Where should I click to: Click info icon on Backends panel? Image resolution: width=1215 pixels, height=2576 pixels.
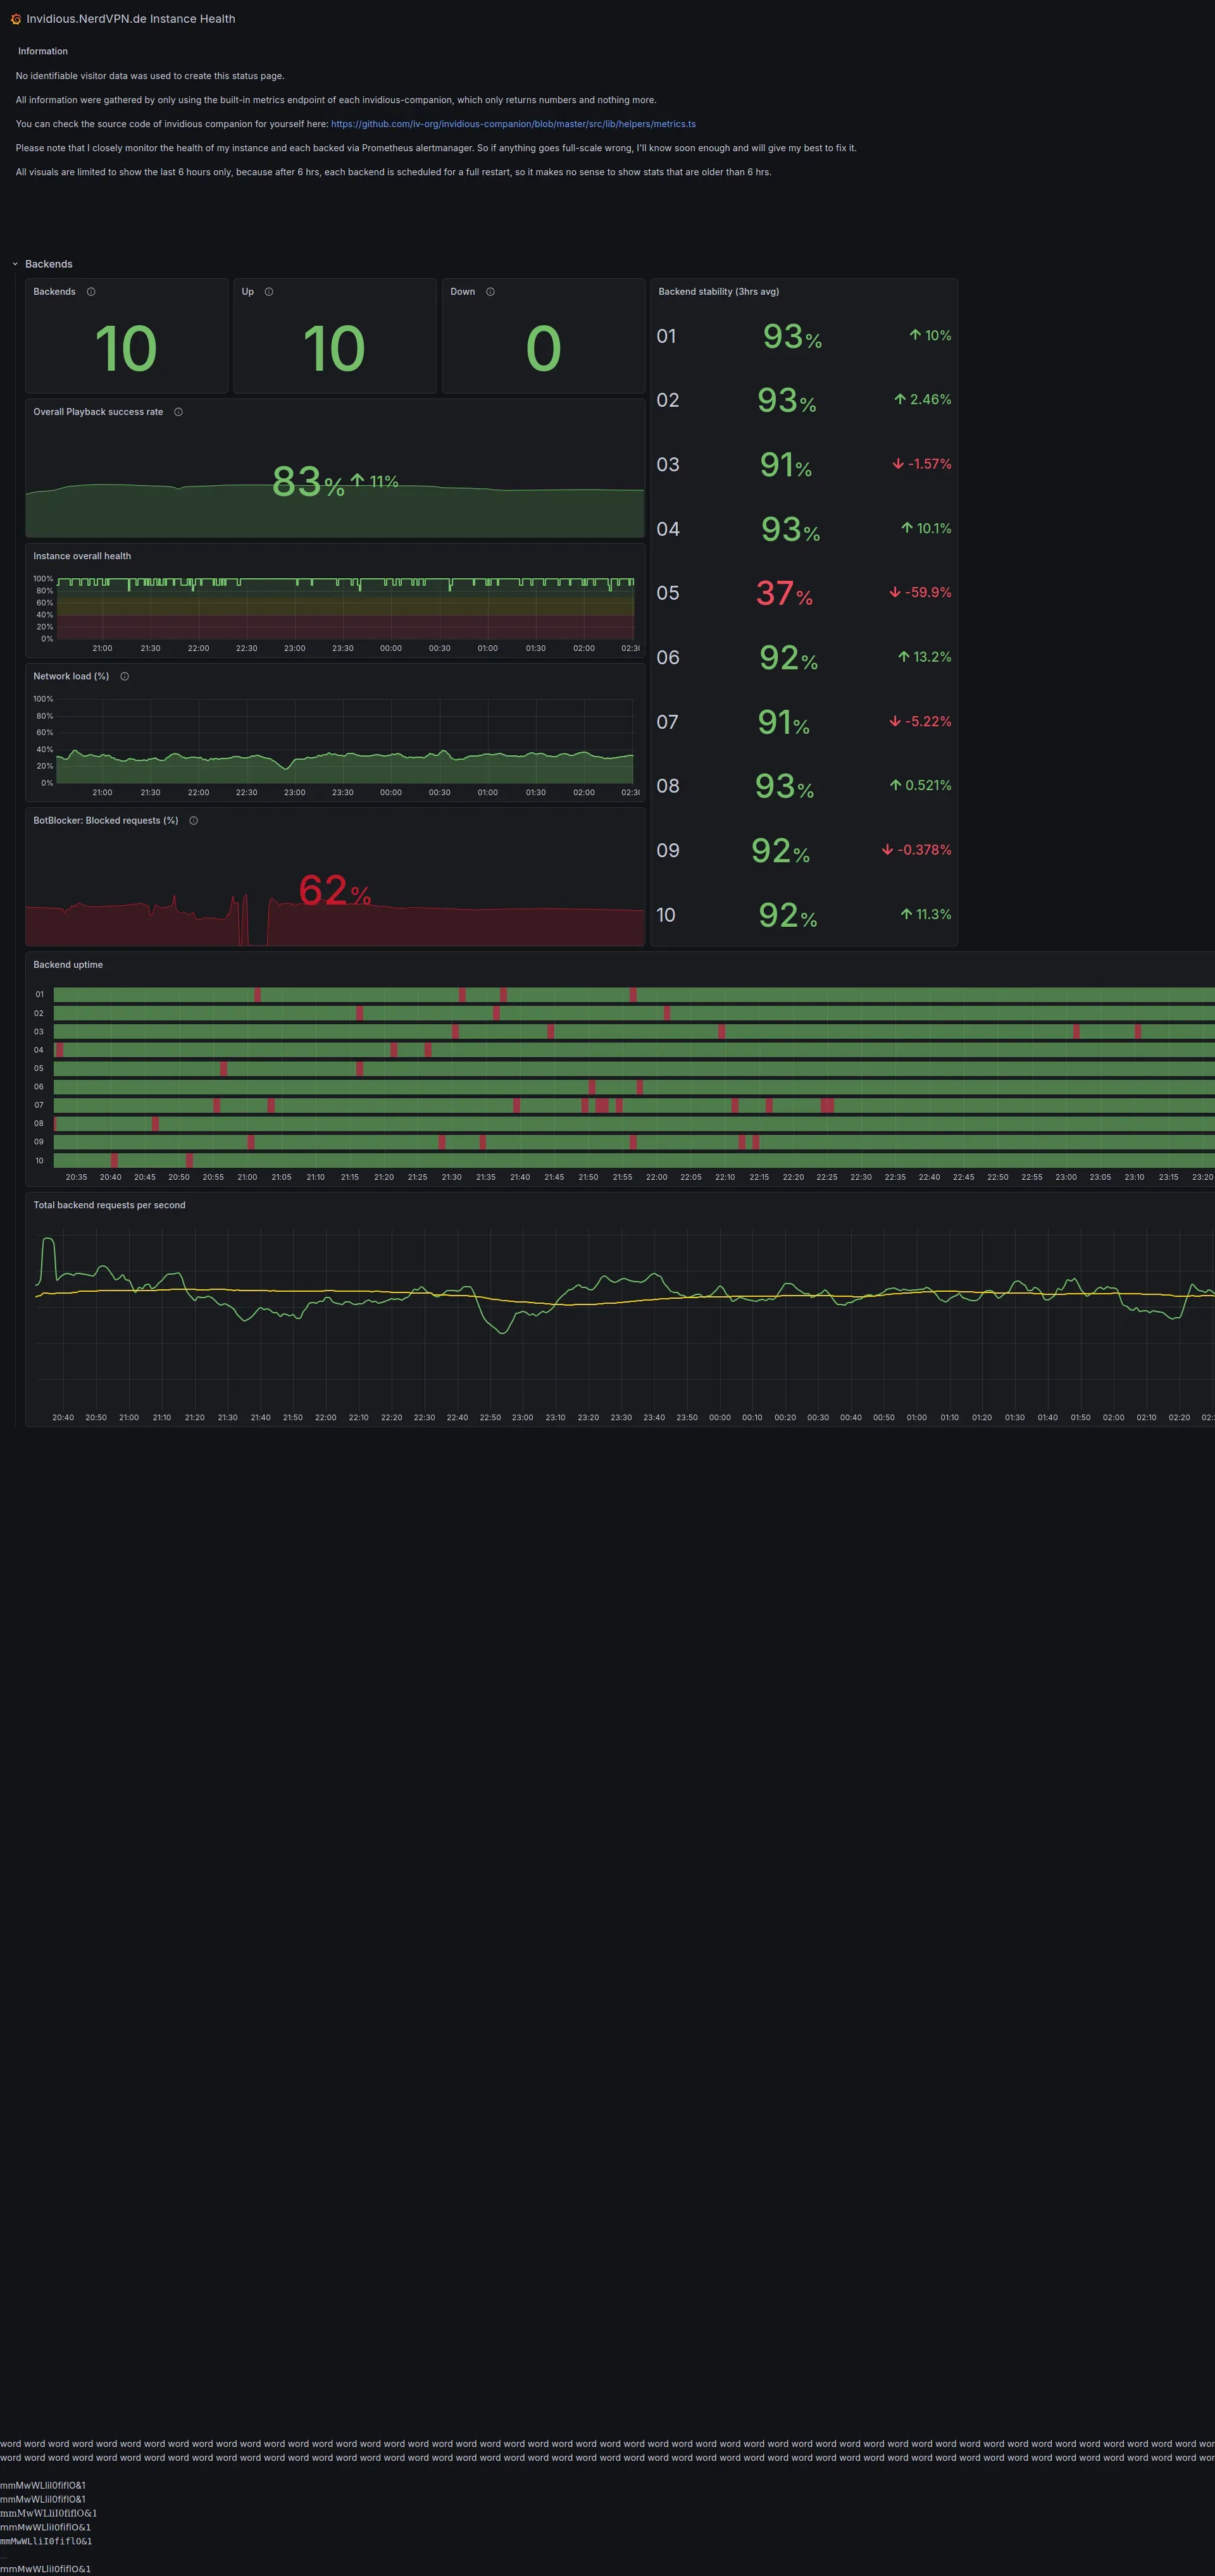[x=91, y=292]
